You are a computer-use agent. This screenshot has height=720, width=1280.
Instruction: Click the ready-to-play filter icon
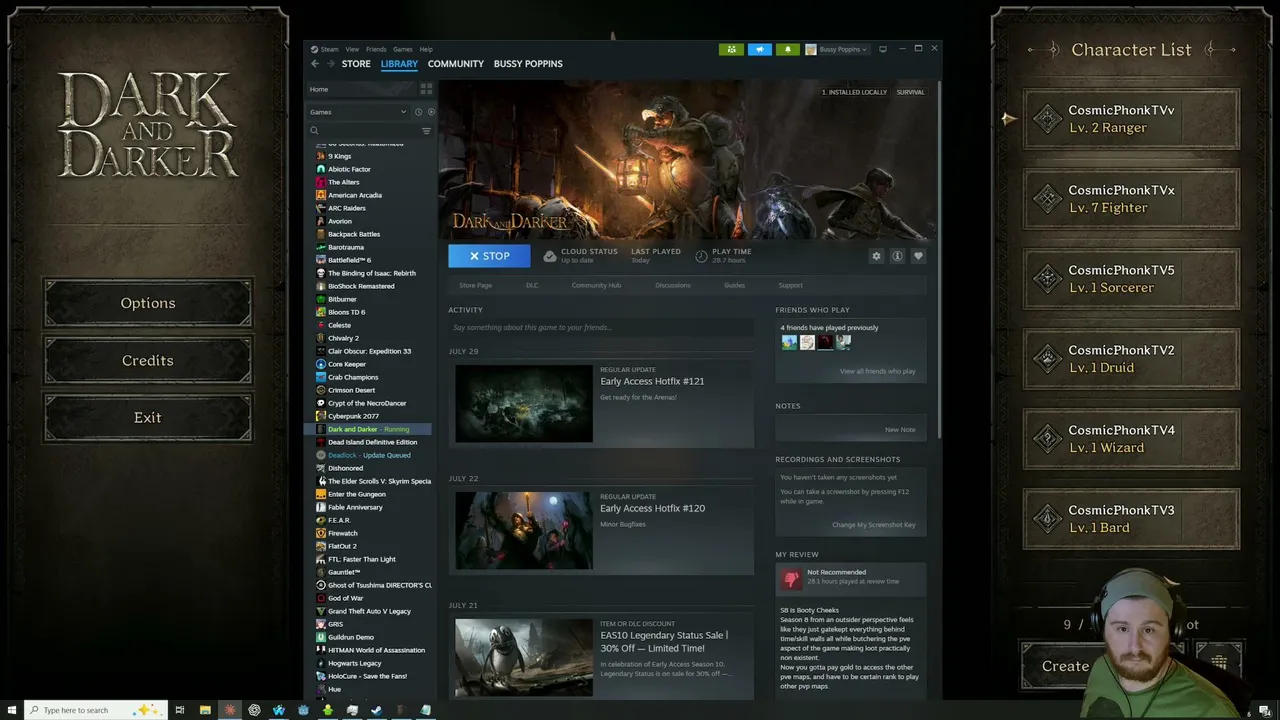pyautogui.click(x=430, y=112)
